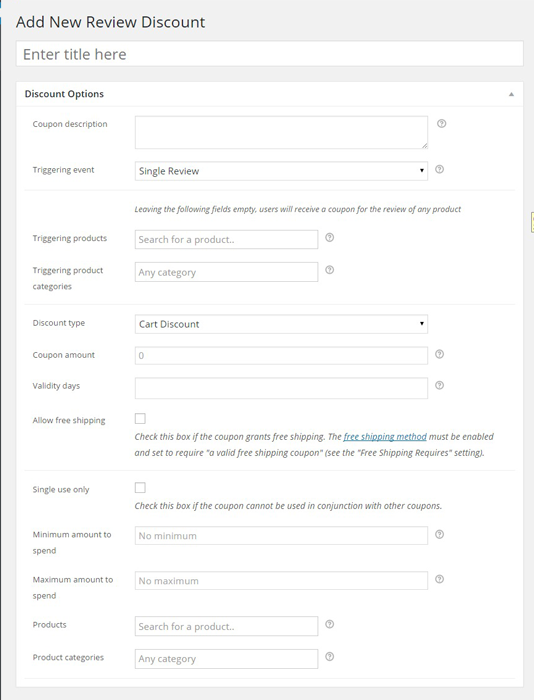
Task: Click the Validity days input box
Action: 281,388
